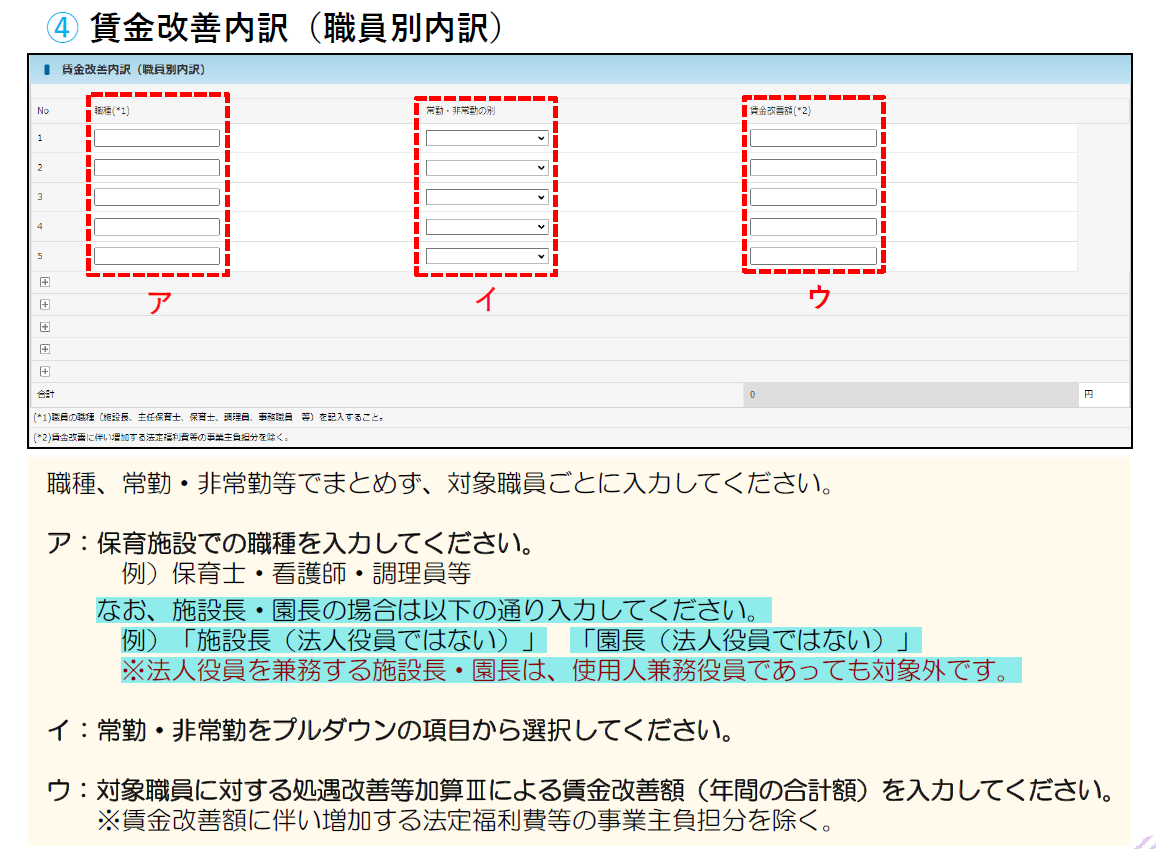Open 常勤・非常勤の別 dropdown in row 2
Viewport: 1156px width, 849px height.
(x=487, y=168)
